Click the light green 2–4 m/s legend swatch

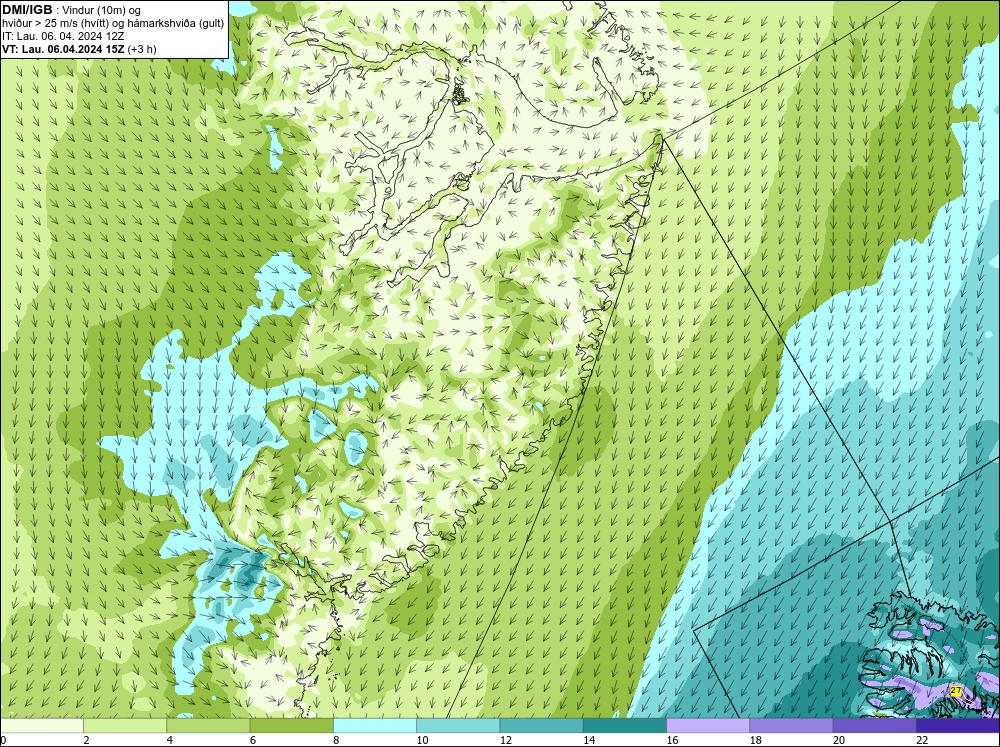[125, 726]
